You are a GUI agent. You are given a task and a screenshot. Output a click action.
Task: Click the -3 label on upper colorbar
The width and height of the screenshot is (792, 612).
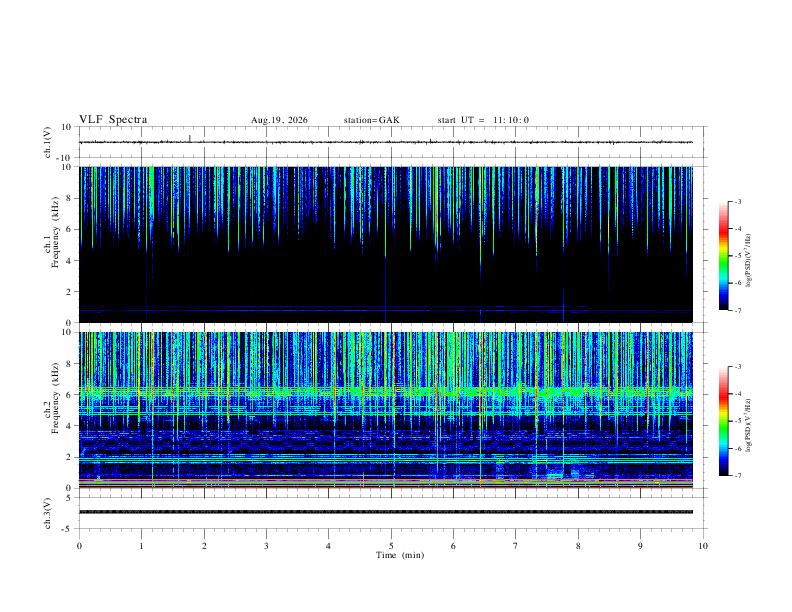737,201
